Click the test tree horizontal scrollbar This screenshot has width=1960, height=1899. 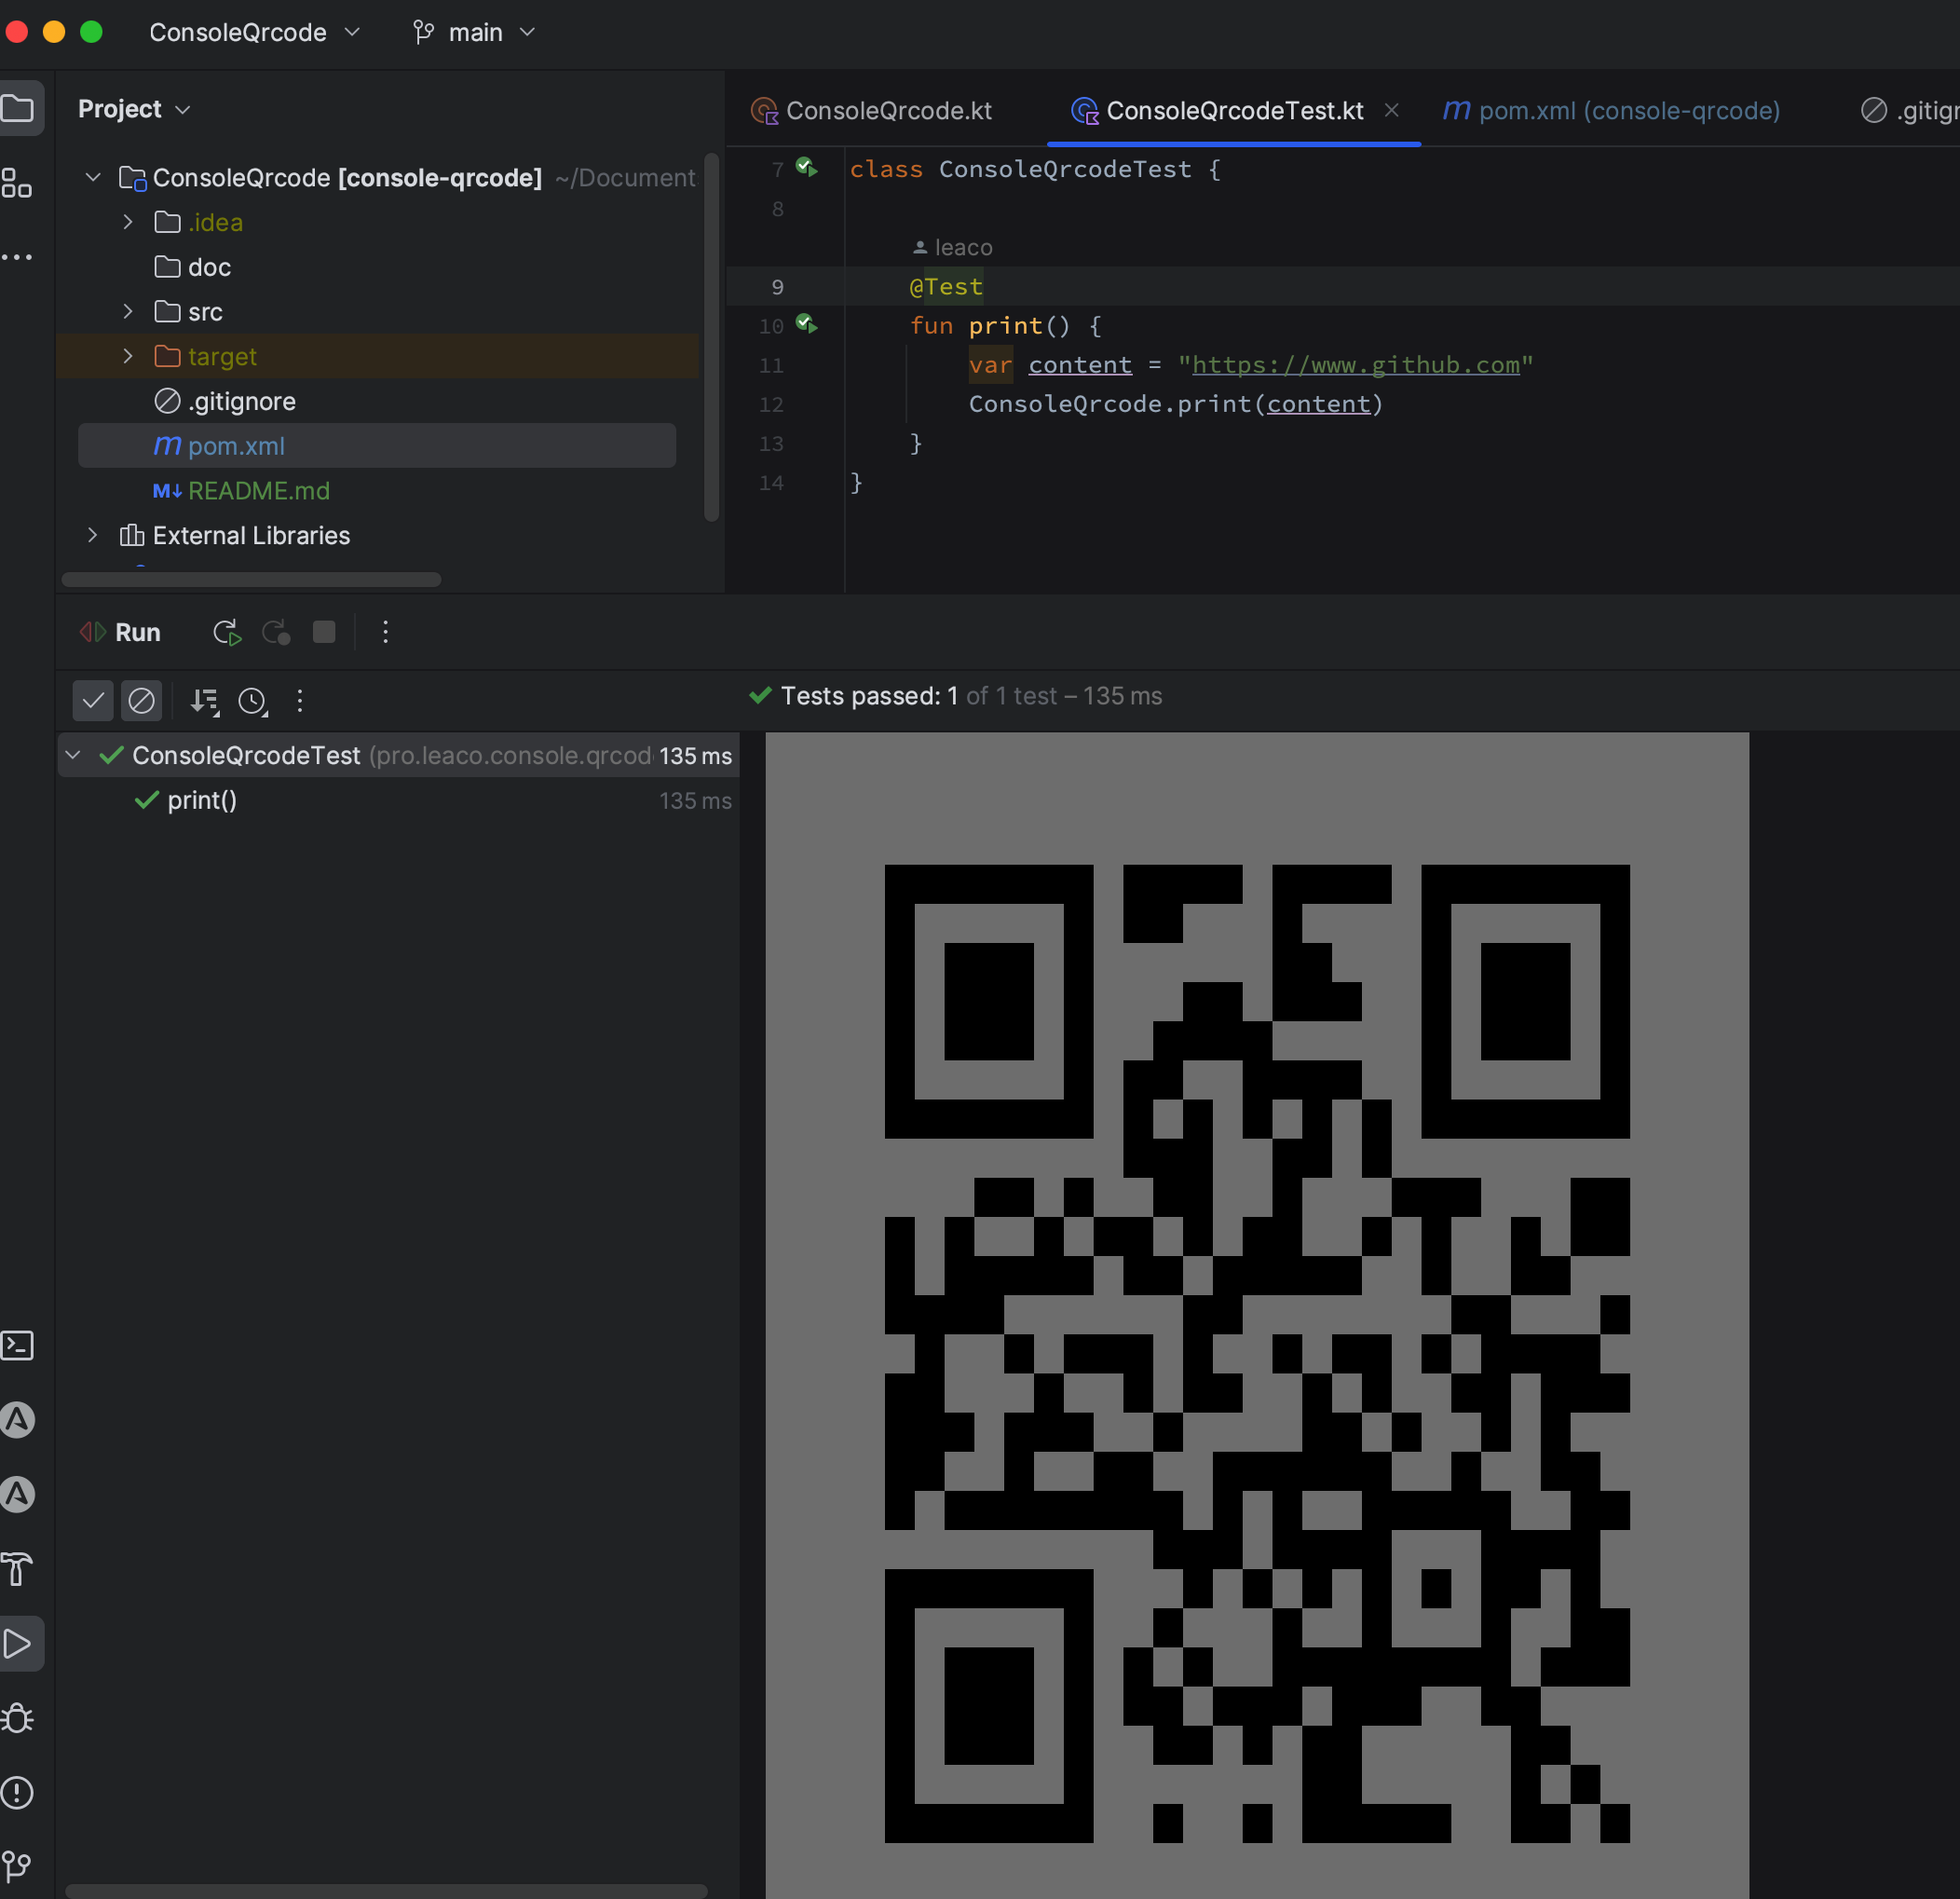(386, 1890)
